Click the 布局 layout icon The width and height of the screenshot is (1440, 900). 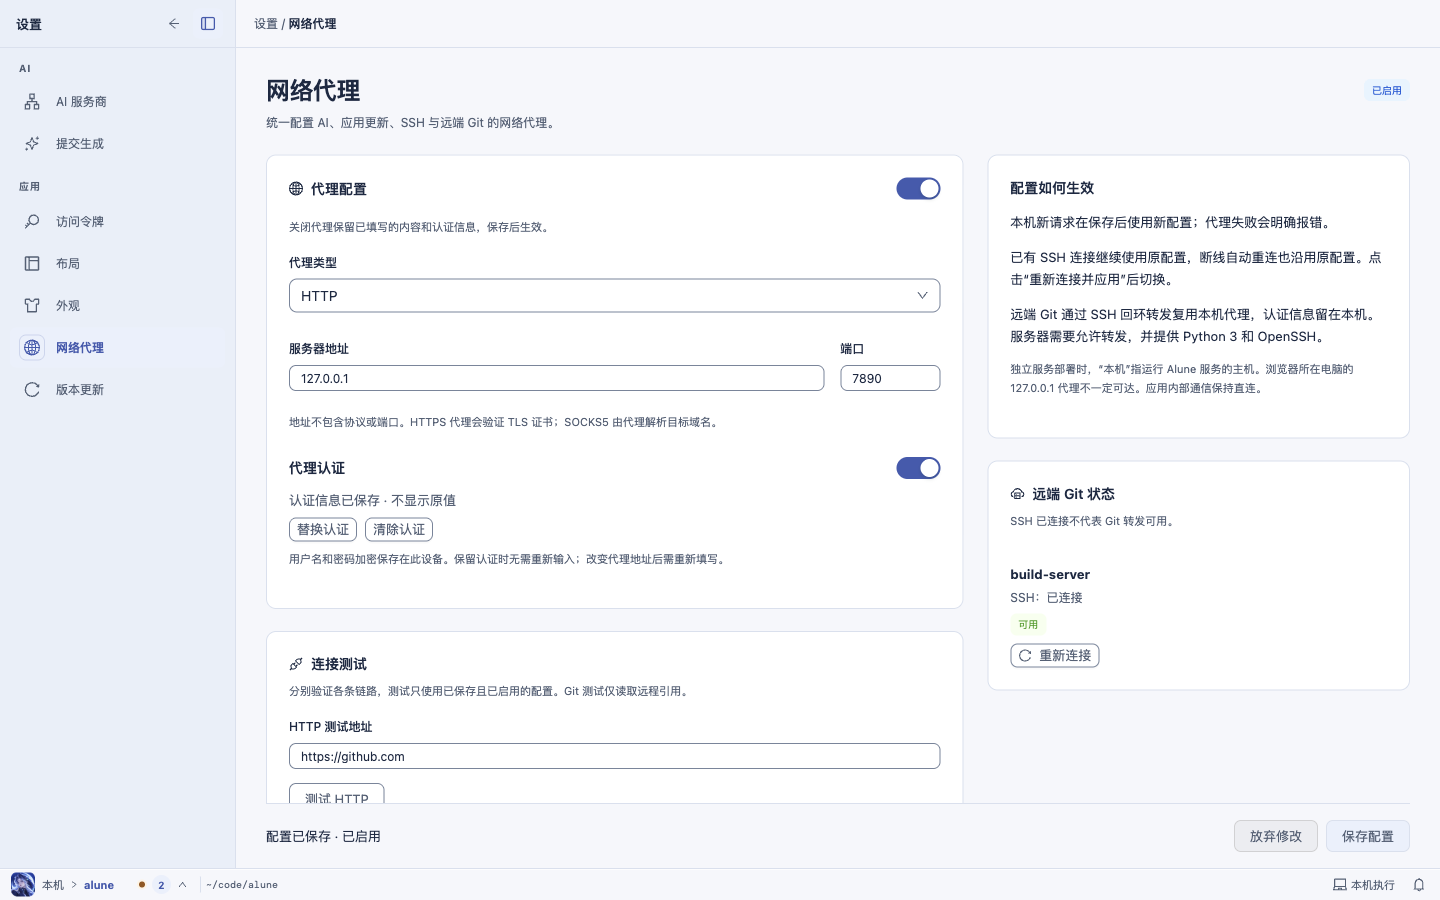tap(32, 263)
